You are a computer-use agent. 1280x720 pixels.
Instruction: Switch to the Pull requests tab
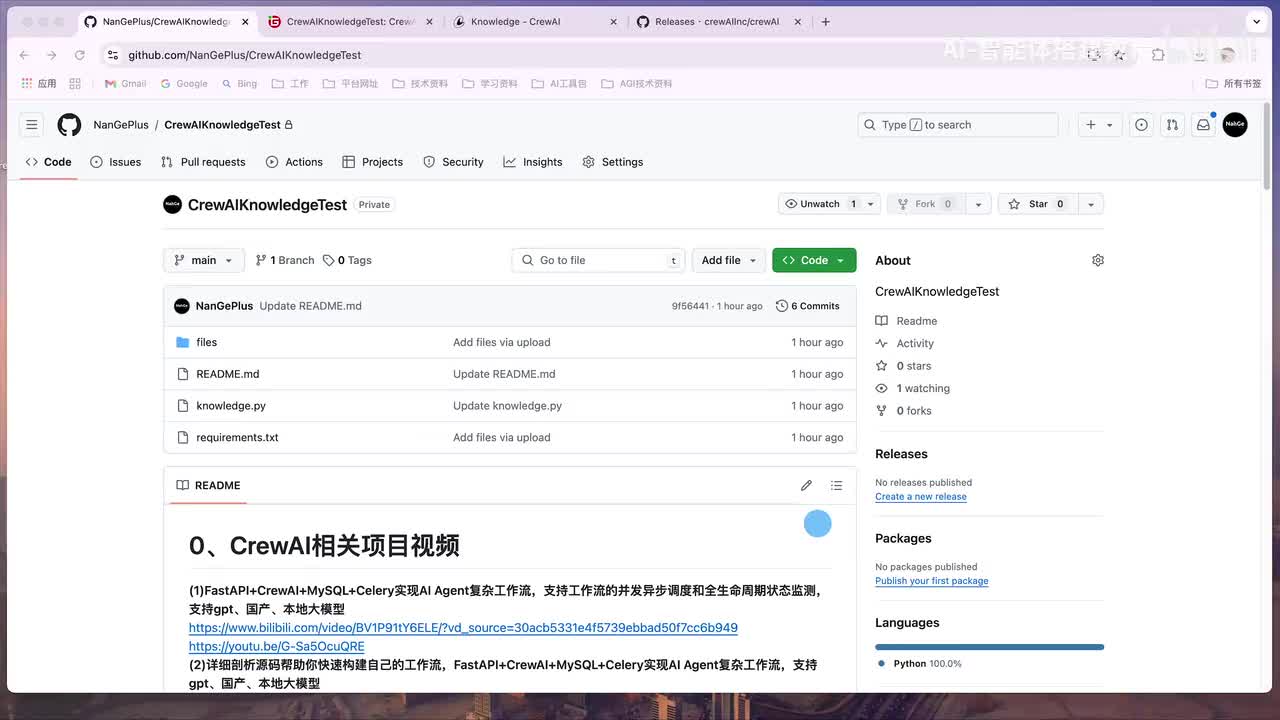click(x=203, y=162)
